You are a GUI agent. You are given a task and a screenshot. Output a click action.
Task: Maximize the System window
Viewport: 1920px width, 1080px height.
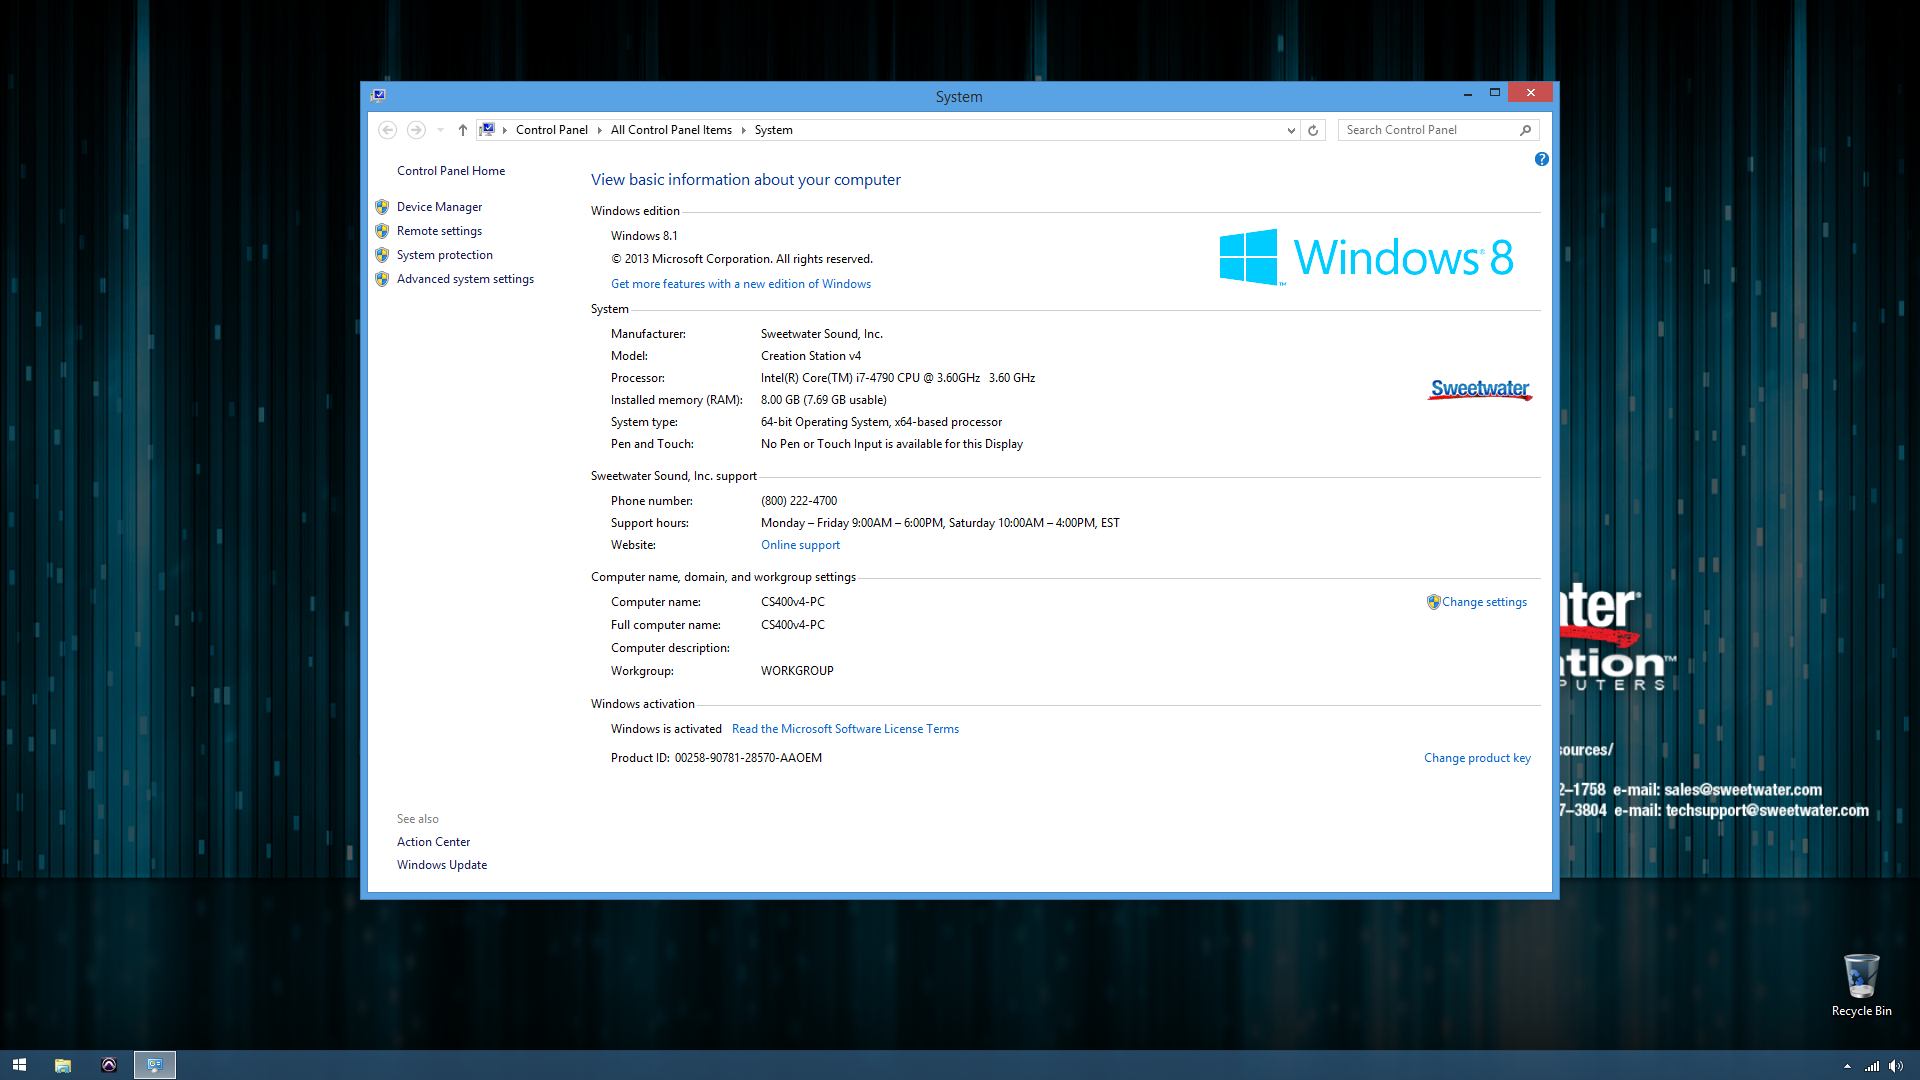tap(1495, 93)
